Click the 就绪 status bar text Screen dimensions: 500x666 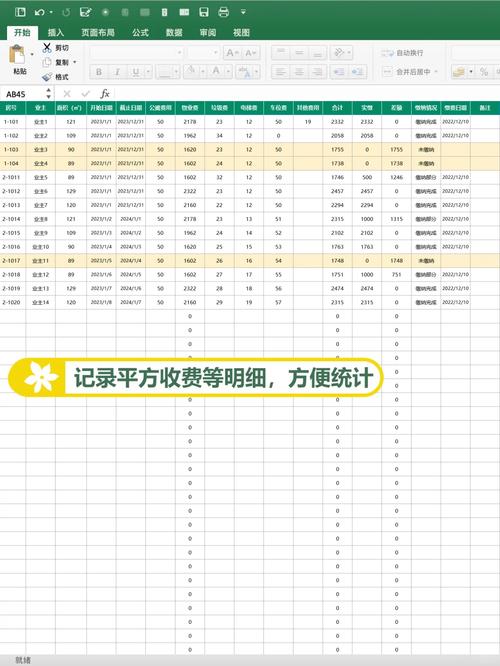pyautogui.click(x=23, y=660)
